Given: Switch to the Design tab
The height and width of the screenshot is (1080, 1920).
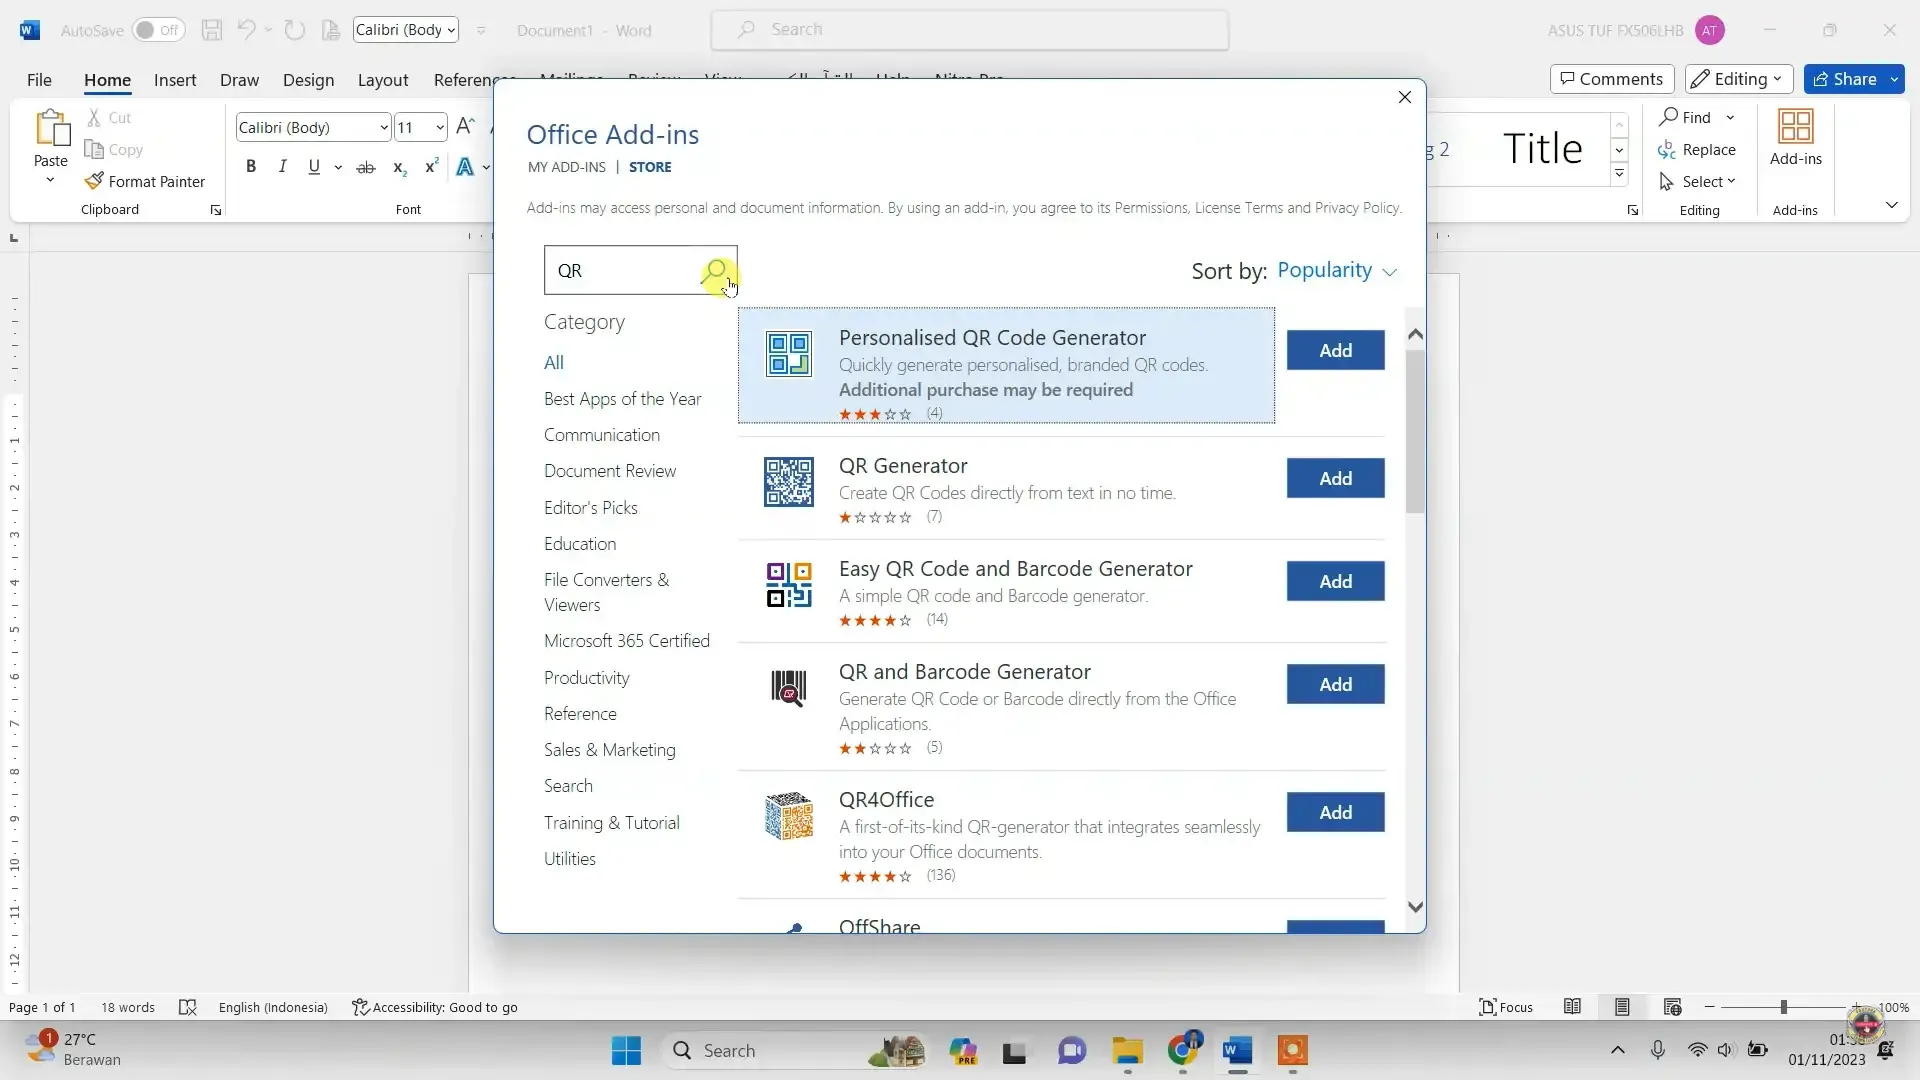Looking at the screenshot, I should (308, 80).
